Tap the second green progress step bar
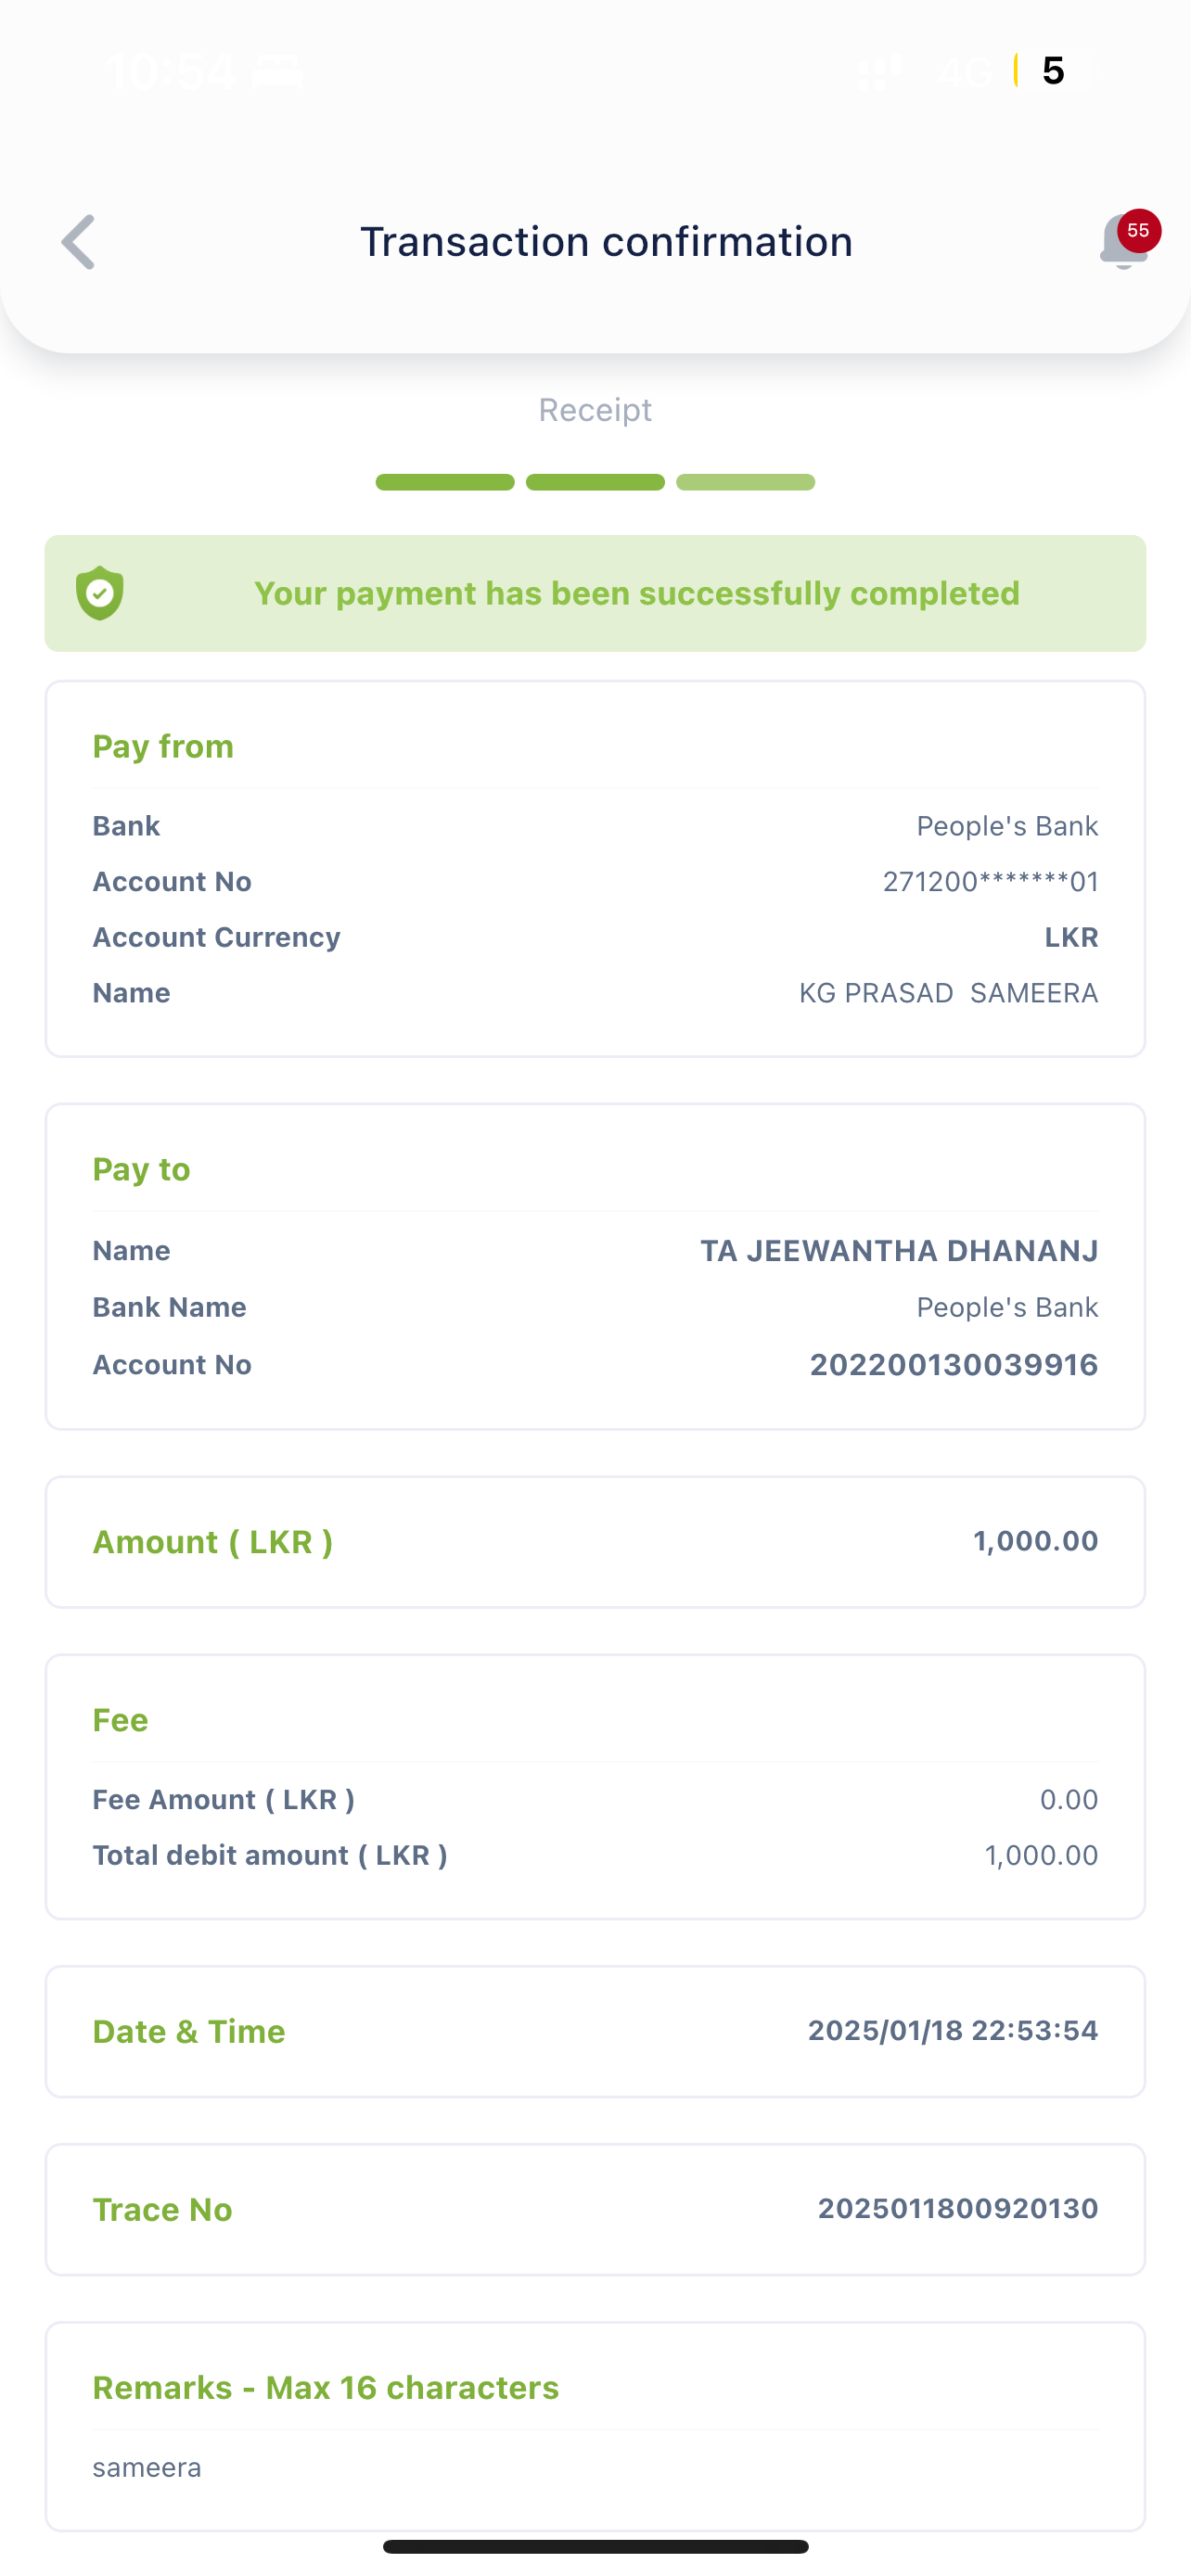The image size is (1191, 2576). (x=595, y=482)
